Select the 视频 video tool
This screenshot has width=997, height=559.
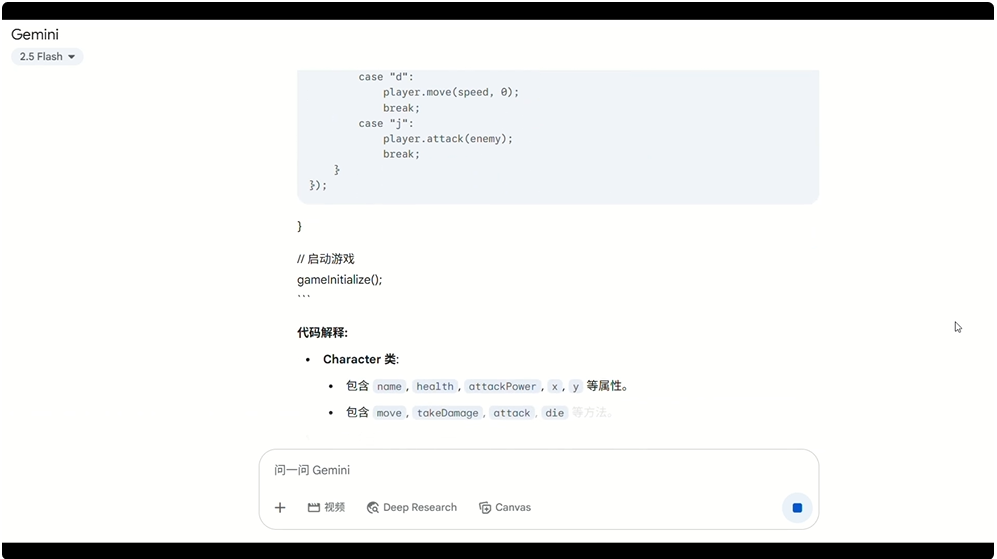pos(326,507)
